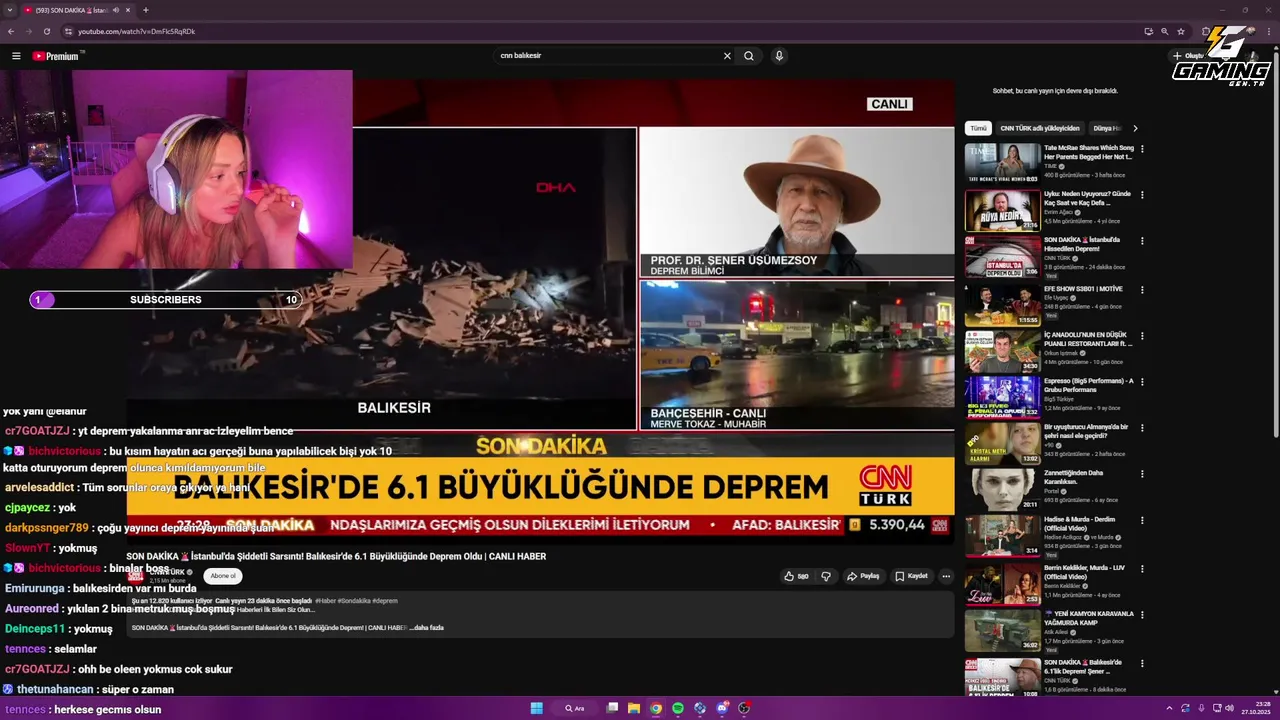Open the Uyku: Neden Uyuyoruz video title
Screen dimensions: 1280x720
click(1087, 198)
